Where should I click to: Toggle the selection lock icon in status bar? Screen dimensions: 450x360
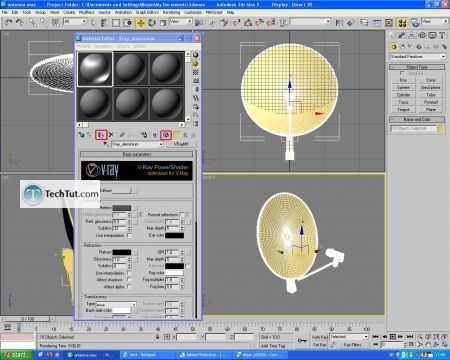pyautogui.click(x=157, y=337)
